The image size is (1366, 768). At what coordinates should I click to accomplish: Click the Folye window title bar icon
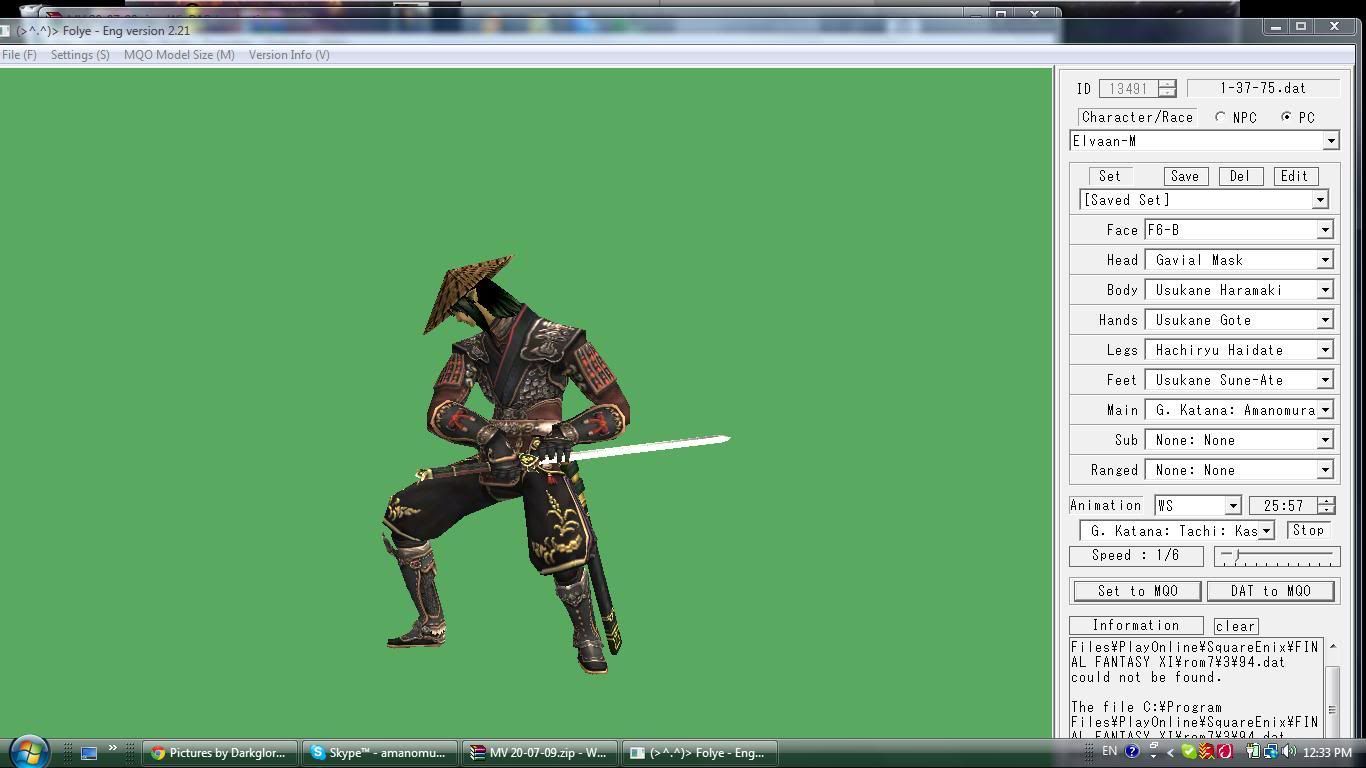click(5, 31)
